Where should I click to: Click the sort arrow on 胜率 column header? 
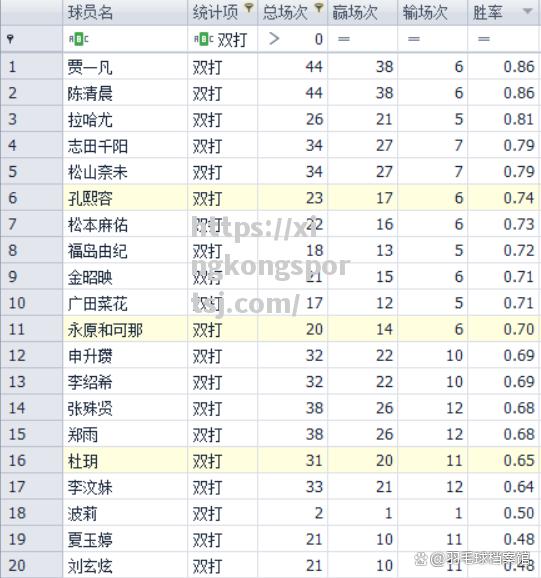[x=527, y=11]
